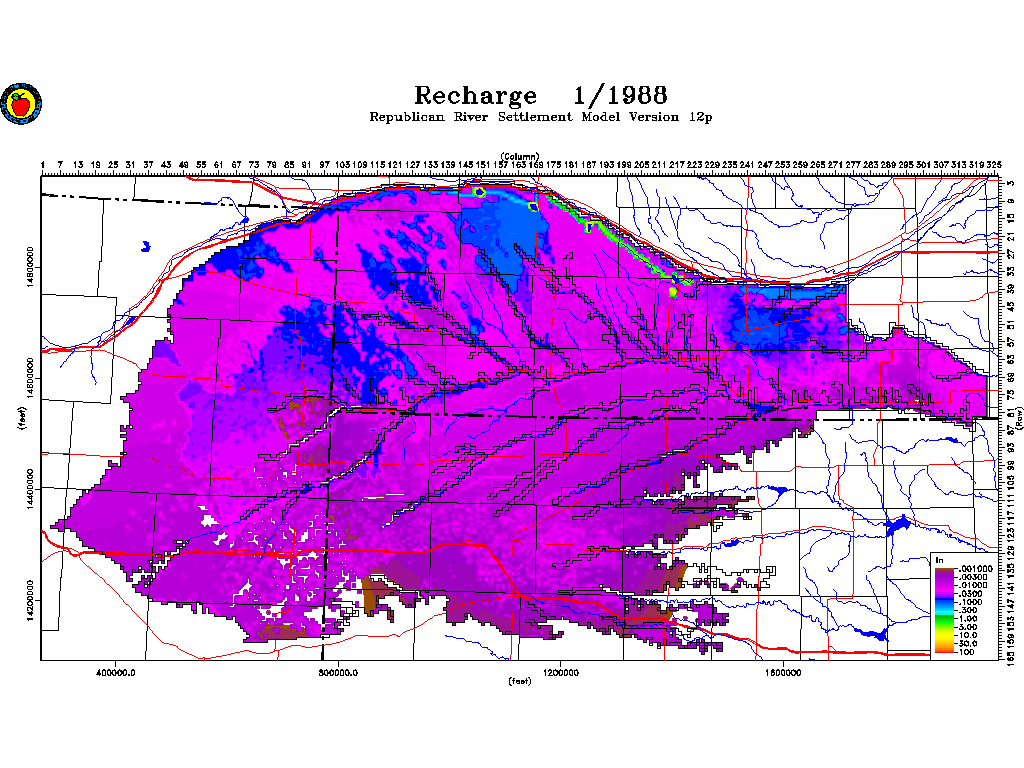Click the "Republican River Settlement Model Version 12p" subtitle
The width and height of the screenshot is (1024, 768).
pos(541,117)
